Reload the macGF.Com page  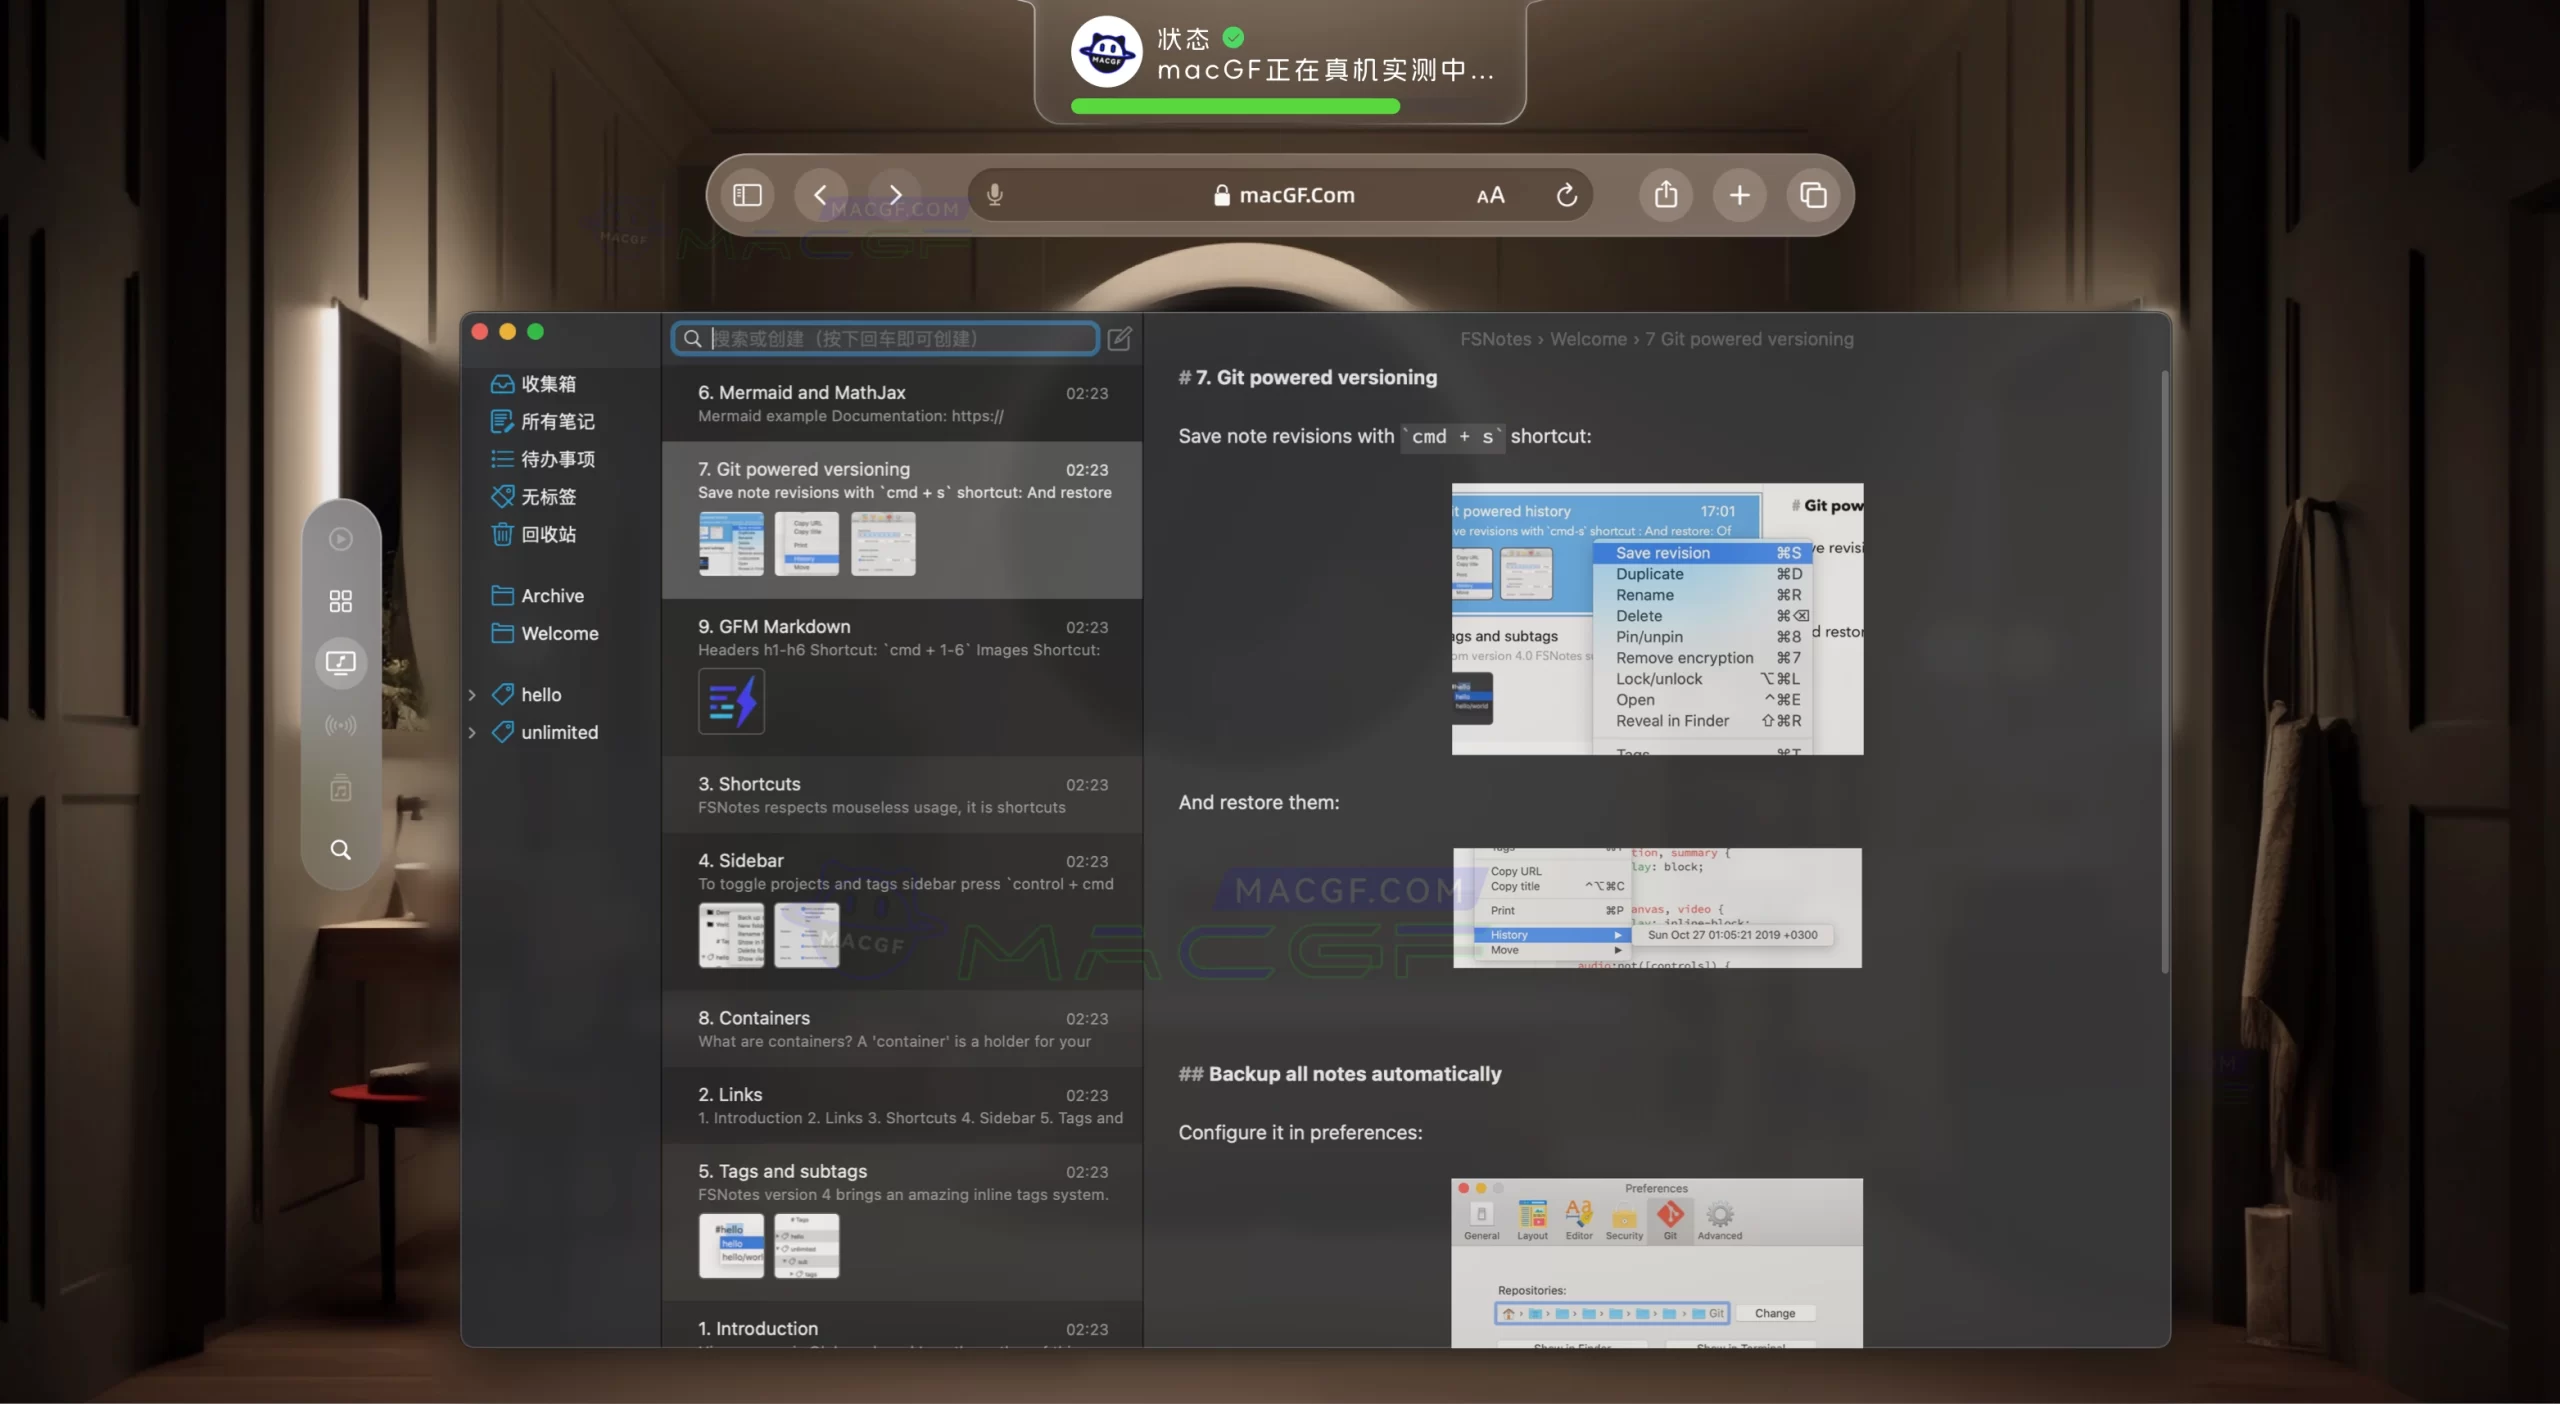(1566, 194)
